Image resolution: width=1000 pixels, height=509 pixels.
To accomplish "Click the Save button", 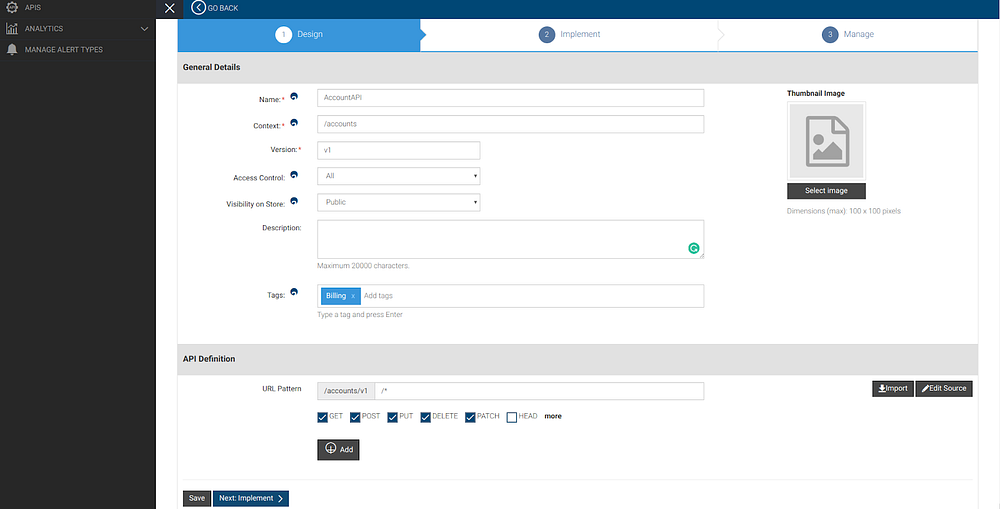I will click(x=197, y=498).
